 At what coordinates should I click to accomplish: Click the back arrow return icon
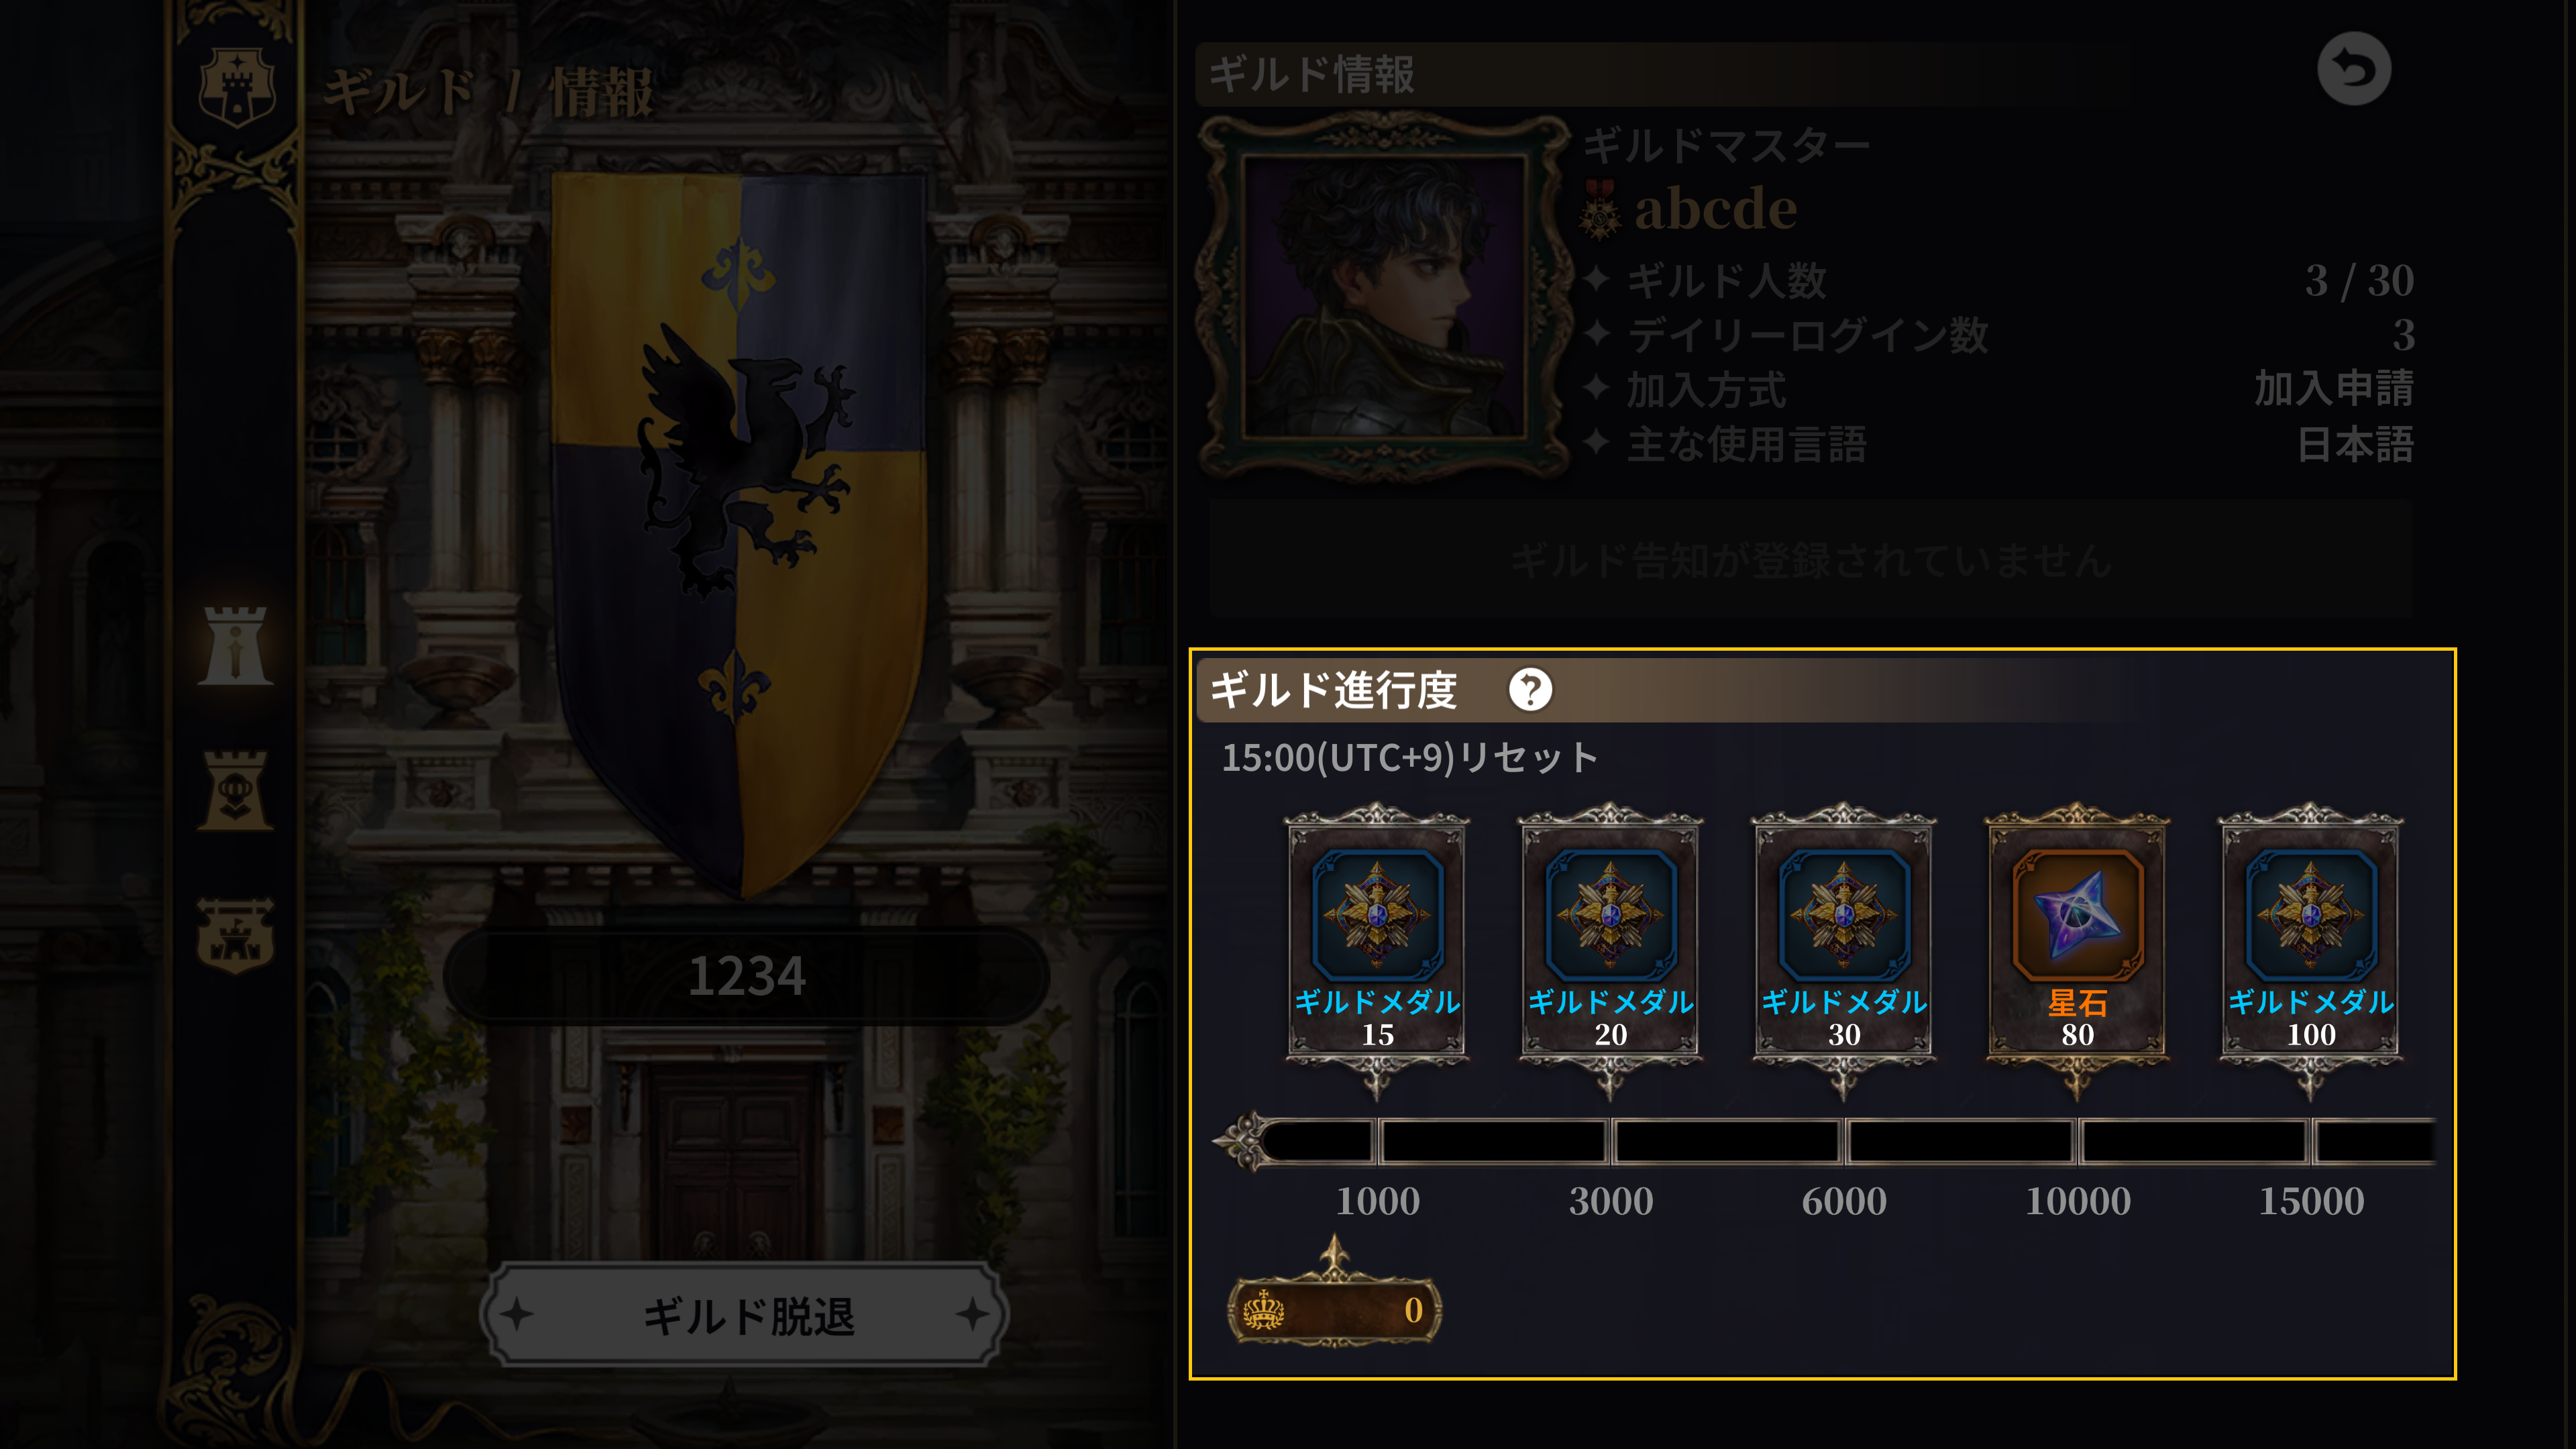click(2354, 69)
